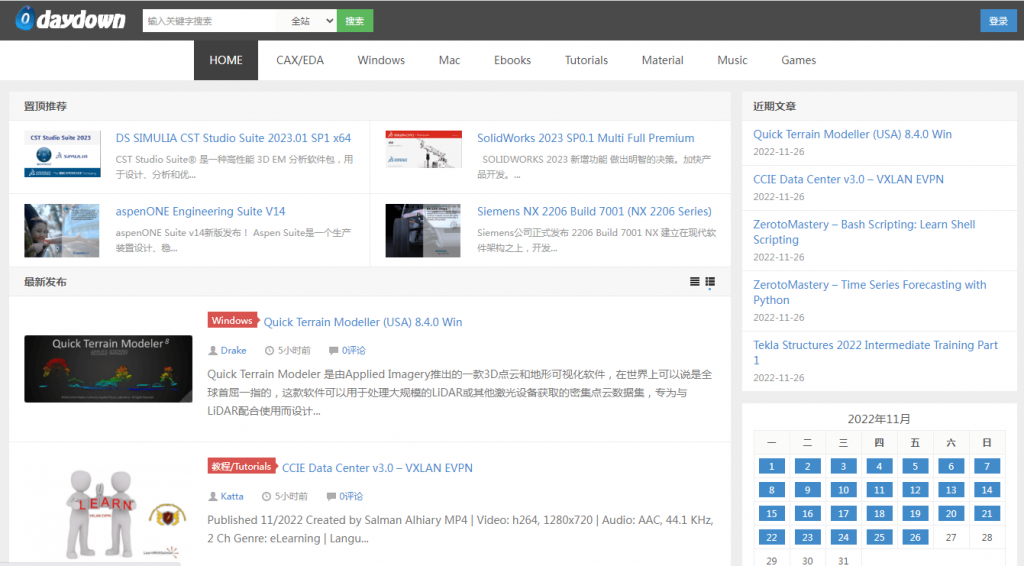The width and height of the screenshot is (1024, 566).
Task: Click author icon beside Katta
Action: (x=213, y=496)
